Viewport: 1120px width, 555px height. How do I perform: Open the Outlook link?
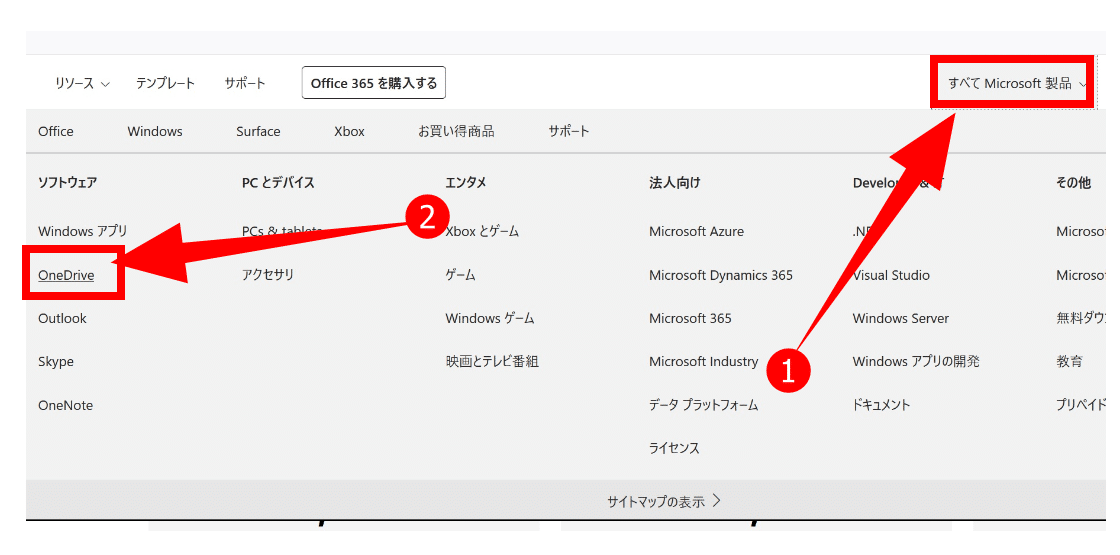pyautogui.click(x=62, y=319)
